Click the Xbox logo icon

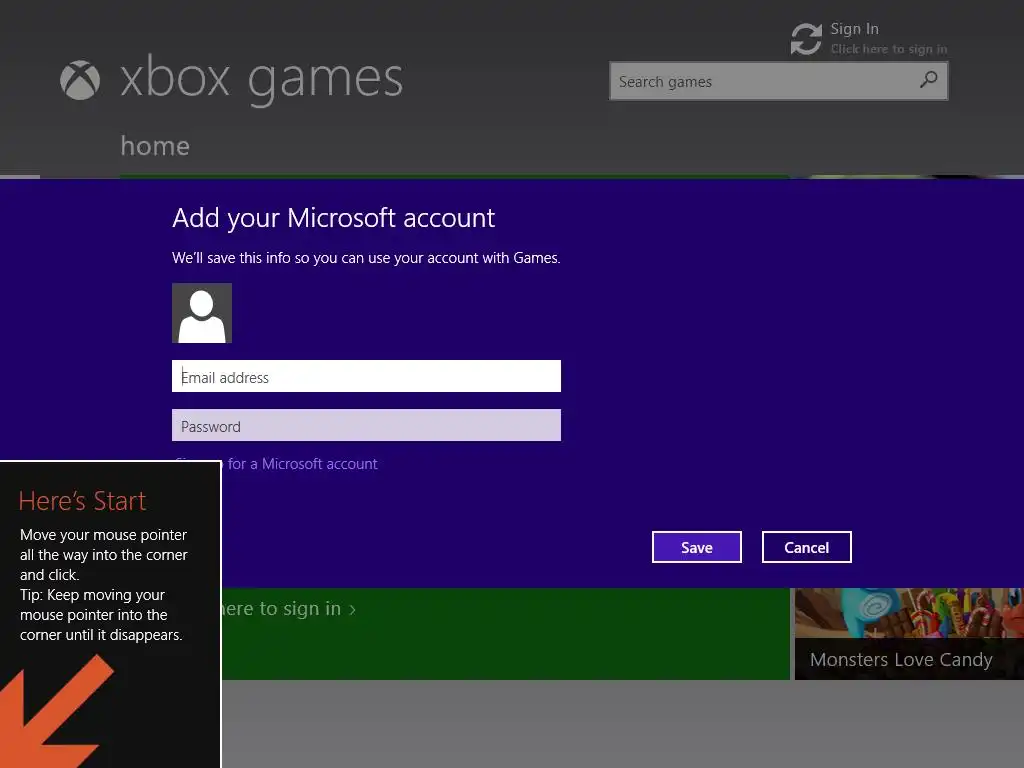(80, 80)
